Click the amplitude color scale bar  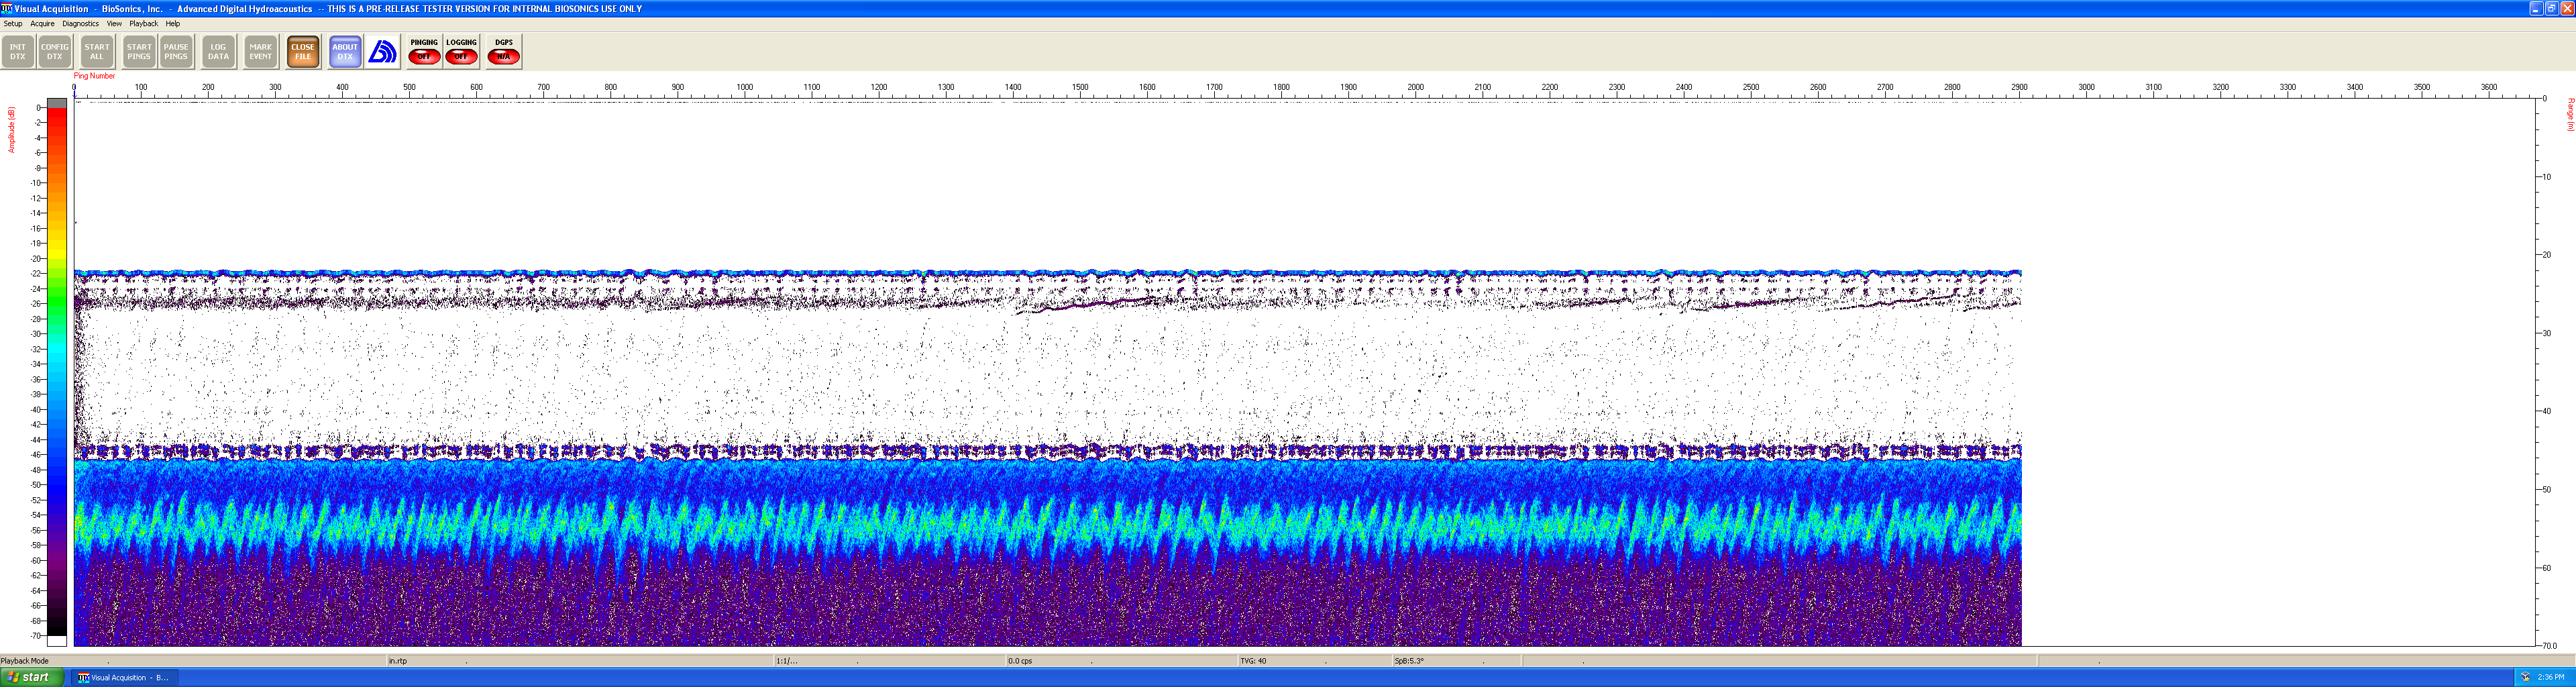(57, 371)
